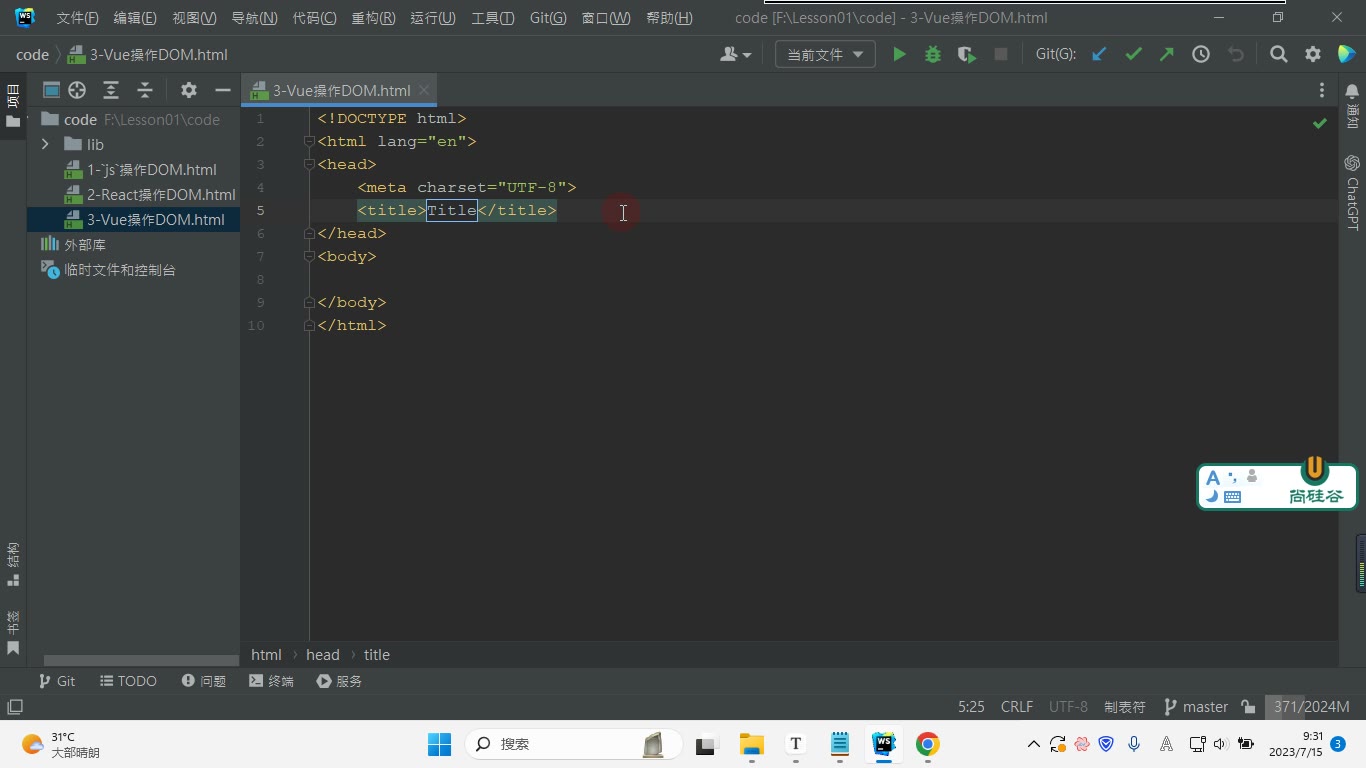Expand all in project panel
The image size is (1366, 768).
pos(111,90)
